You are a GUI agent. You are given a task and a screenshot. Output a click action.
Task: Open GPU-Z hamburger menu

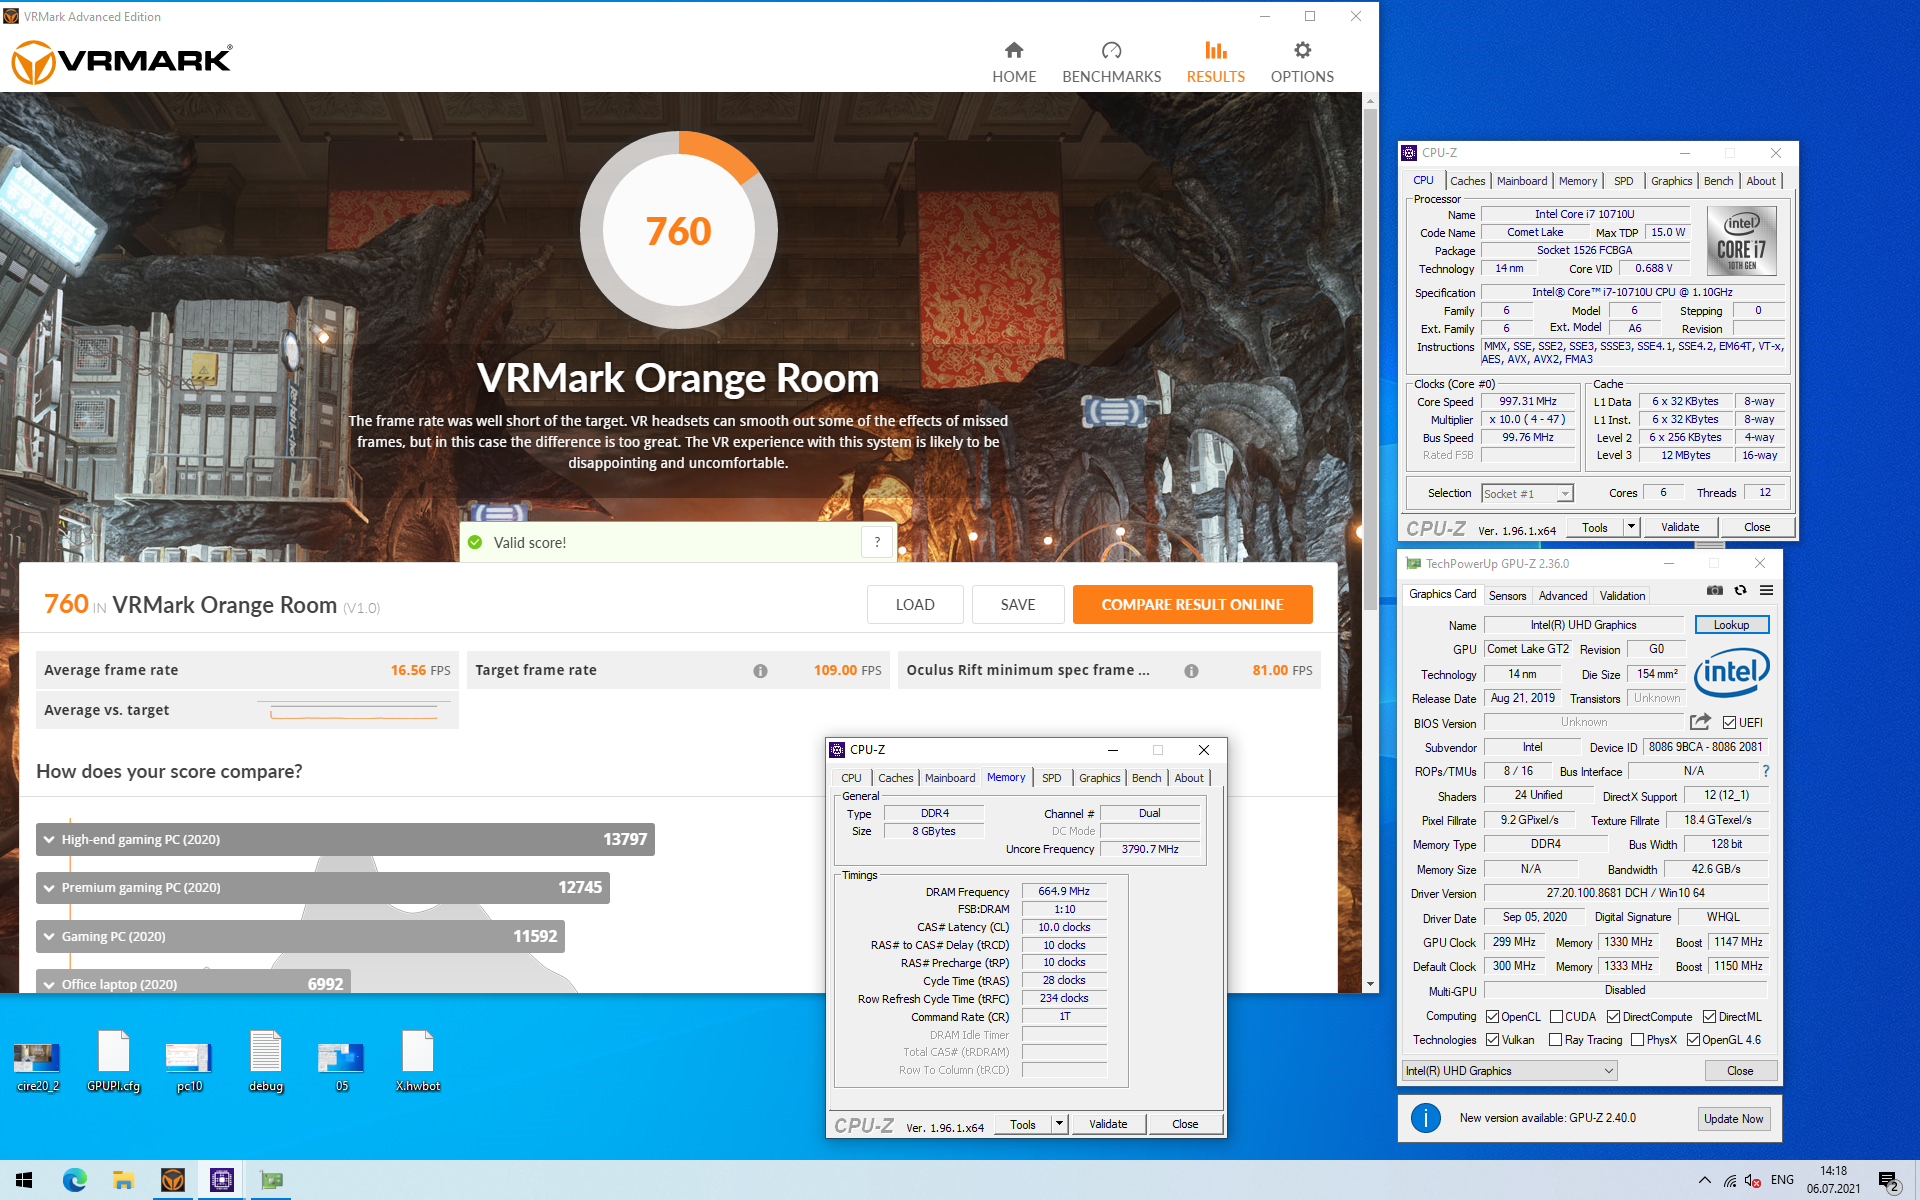pyautogui.click(x=1766, y=591)
